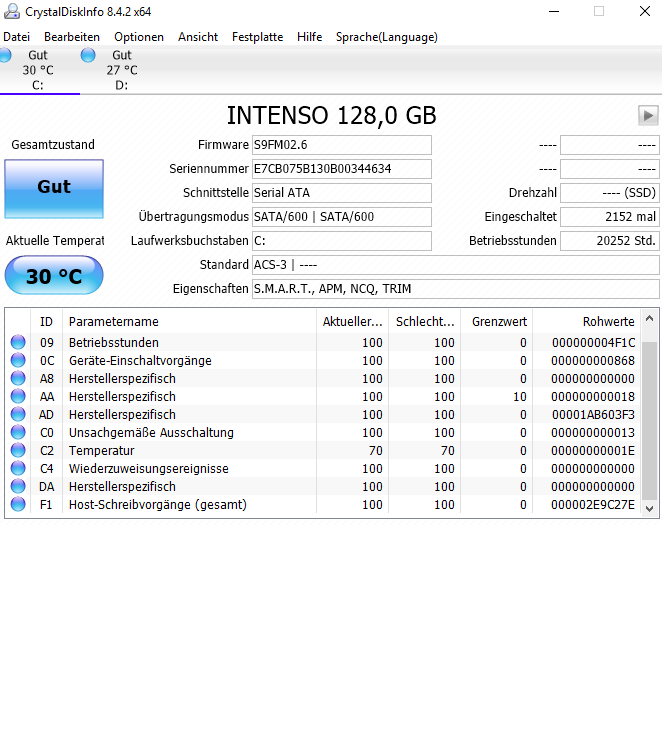
Task: Click the status orb for 0C Geräte-Einschaltvorgänge
Action: [x=18, y=360]
